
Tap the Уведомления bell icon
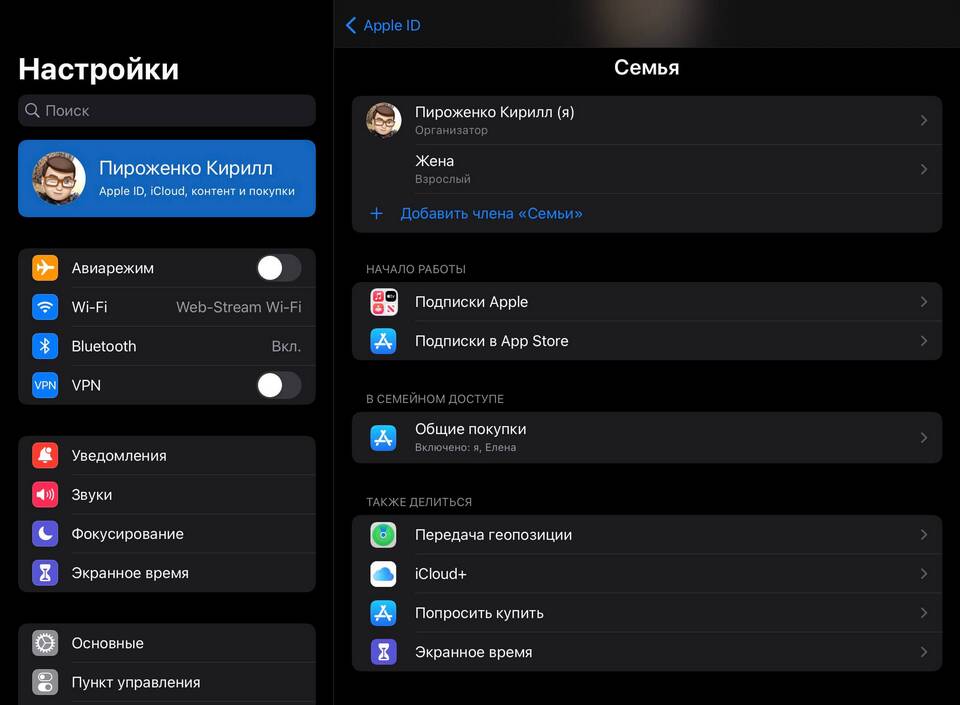click(45, 455)
